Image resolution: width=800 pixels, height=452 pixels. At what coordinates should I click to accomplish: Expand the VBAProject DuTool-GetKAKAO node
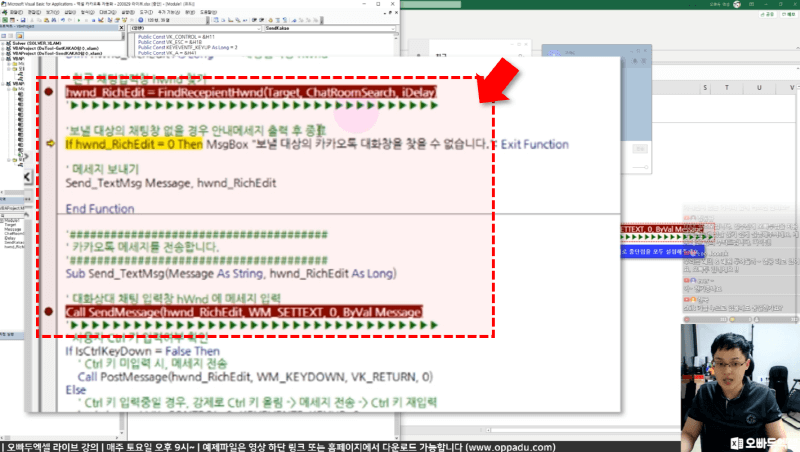tap(3, 48)
